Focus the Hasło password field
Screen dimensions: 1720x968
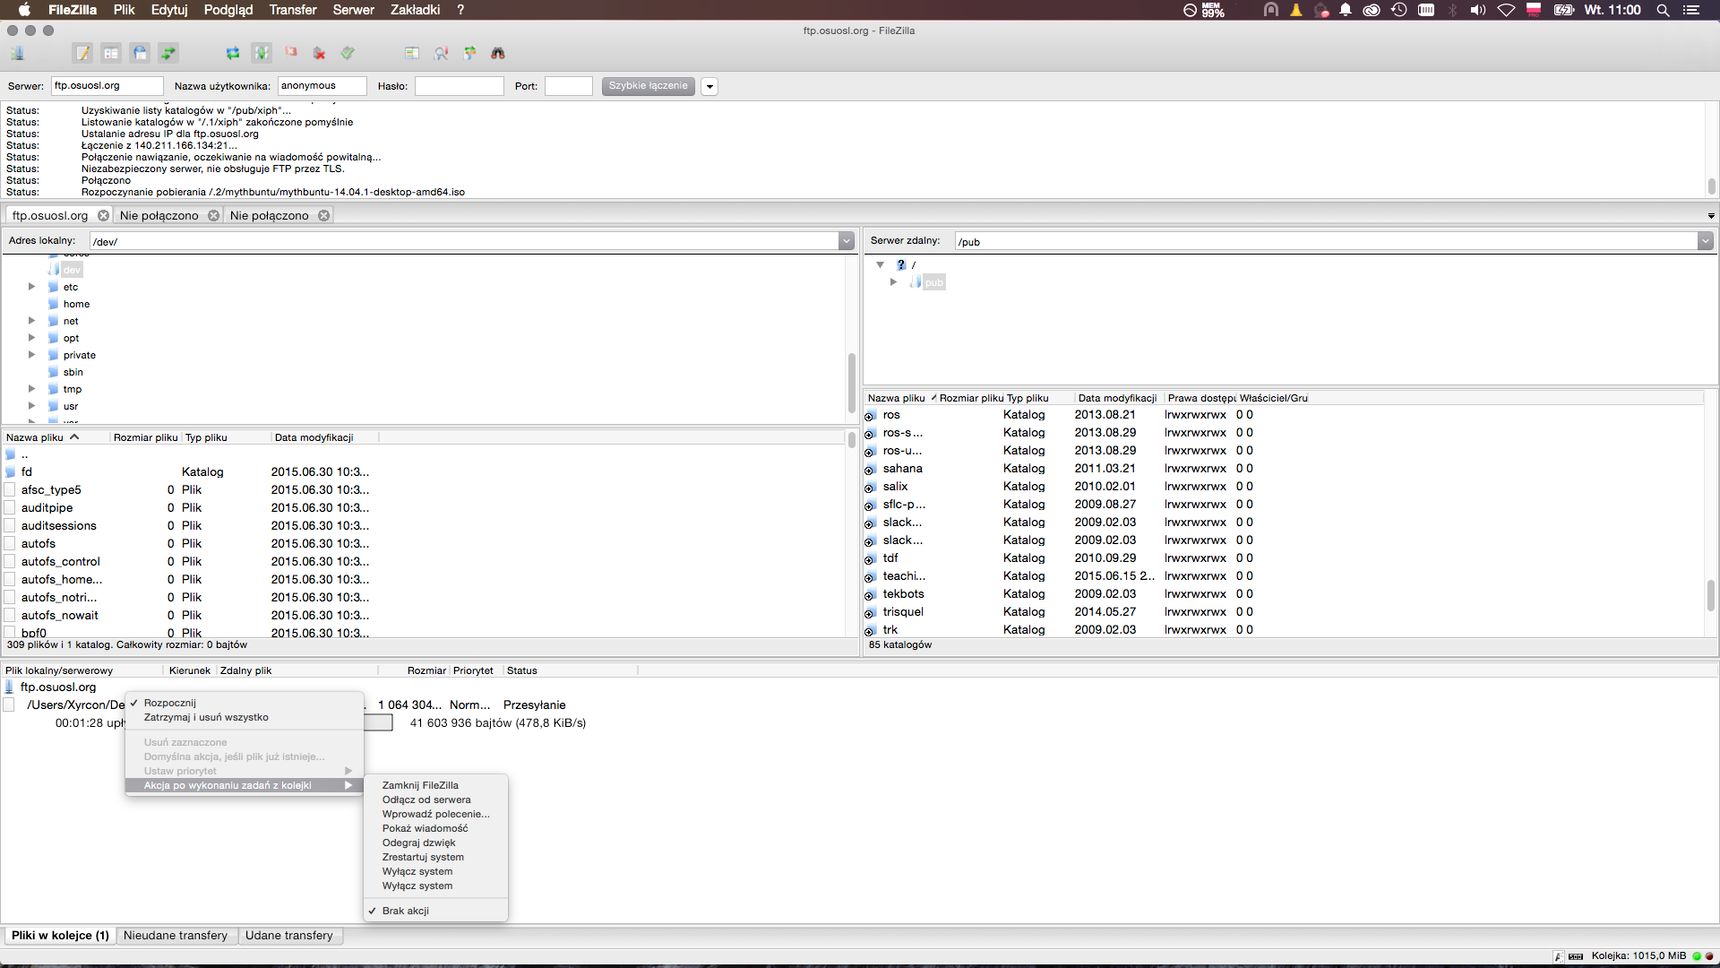[x=459, y=87]
